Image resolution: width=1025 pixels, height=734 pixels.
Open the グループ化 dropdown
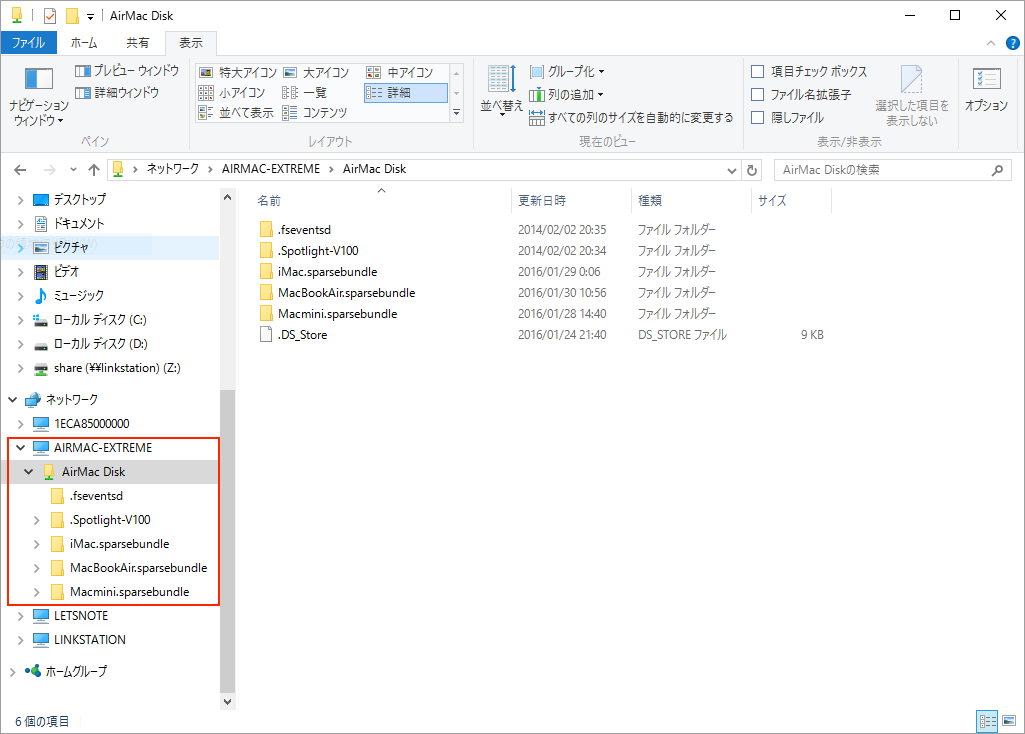coord(567,71)
